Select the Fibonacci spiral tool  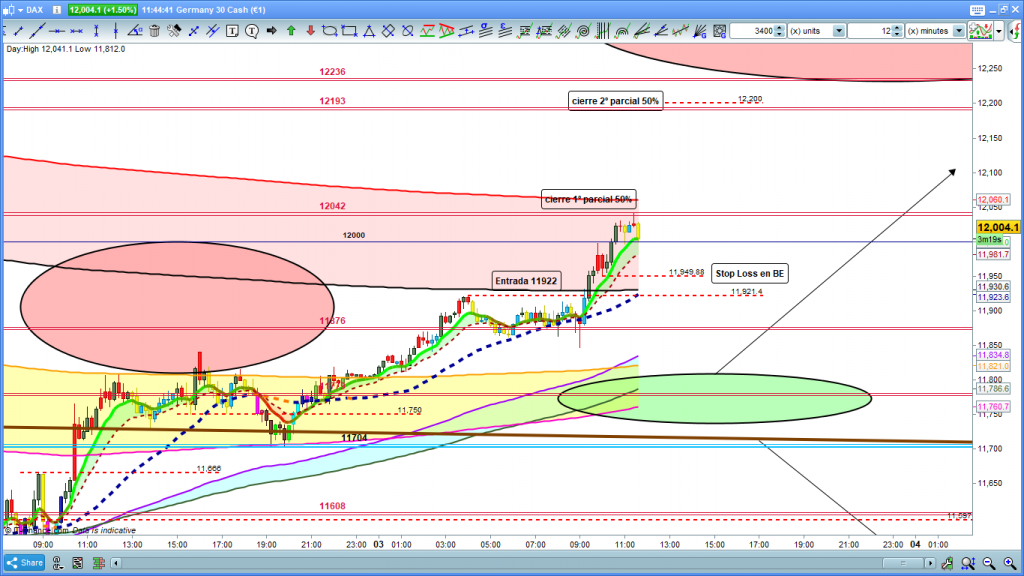point(584,31)
